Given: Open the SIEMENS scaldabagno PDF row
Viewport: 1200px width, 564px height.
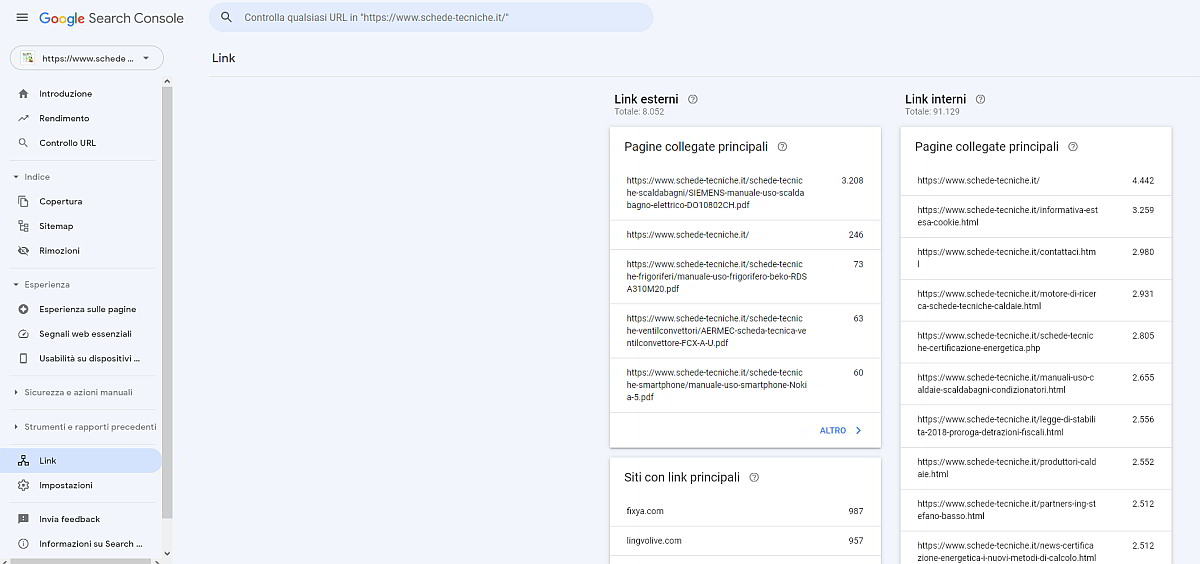Looking at the screenshot, I should coord(745,193).
